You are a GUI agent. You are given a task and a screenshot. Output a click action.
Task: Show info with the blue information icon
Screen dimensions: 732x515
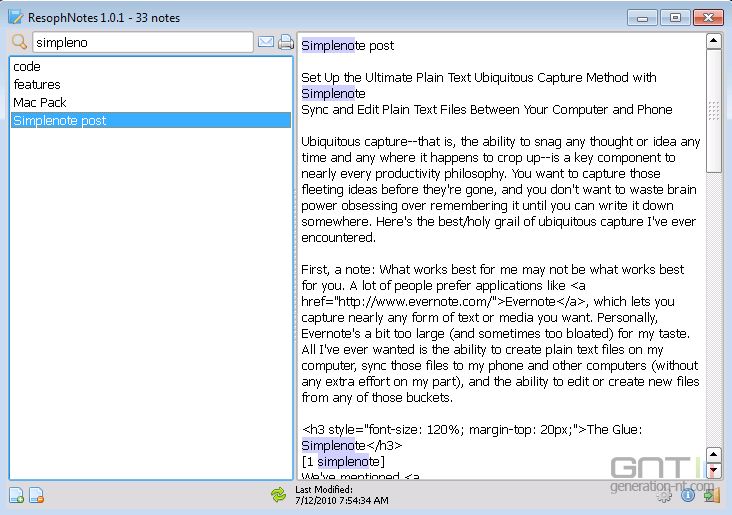688,495
